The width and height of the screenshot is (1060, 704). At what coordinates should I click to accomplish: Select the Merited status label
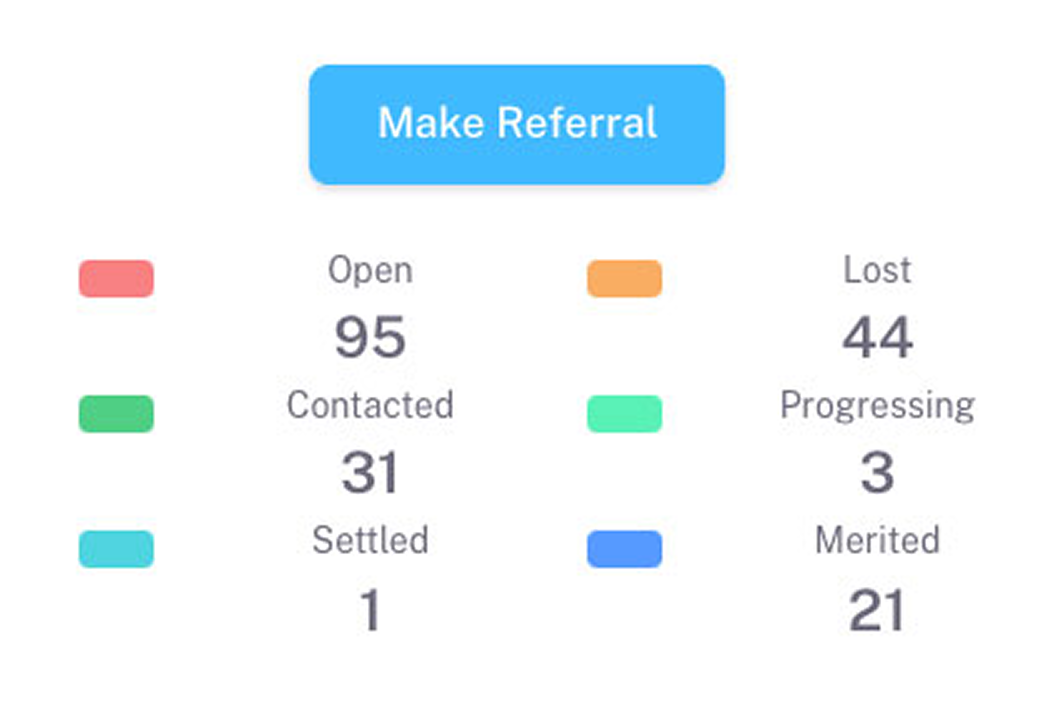[x=877, y=540]
